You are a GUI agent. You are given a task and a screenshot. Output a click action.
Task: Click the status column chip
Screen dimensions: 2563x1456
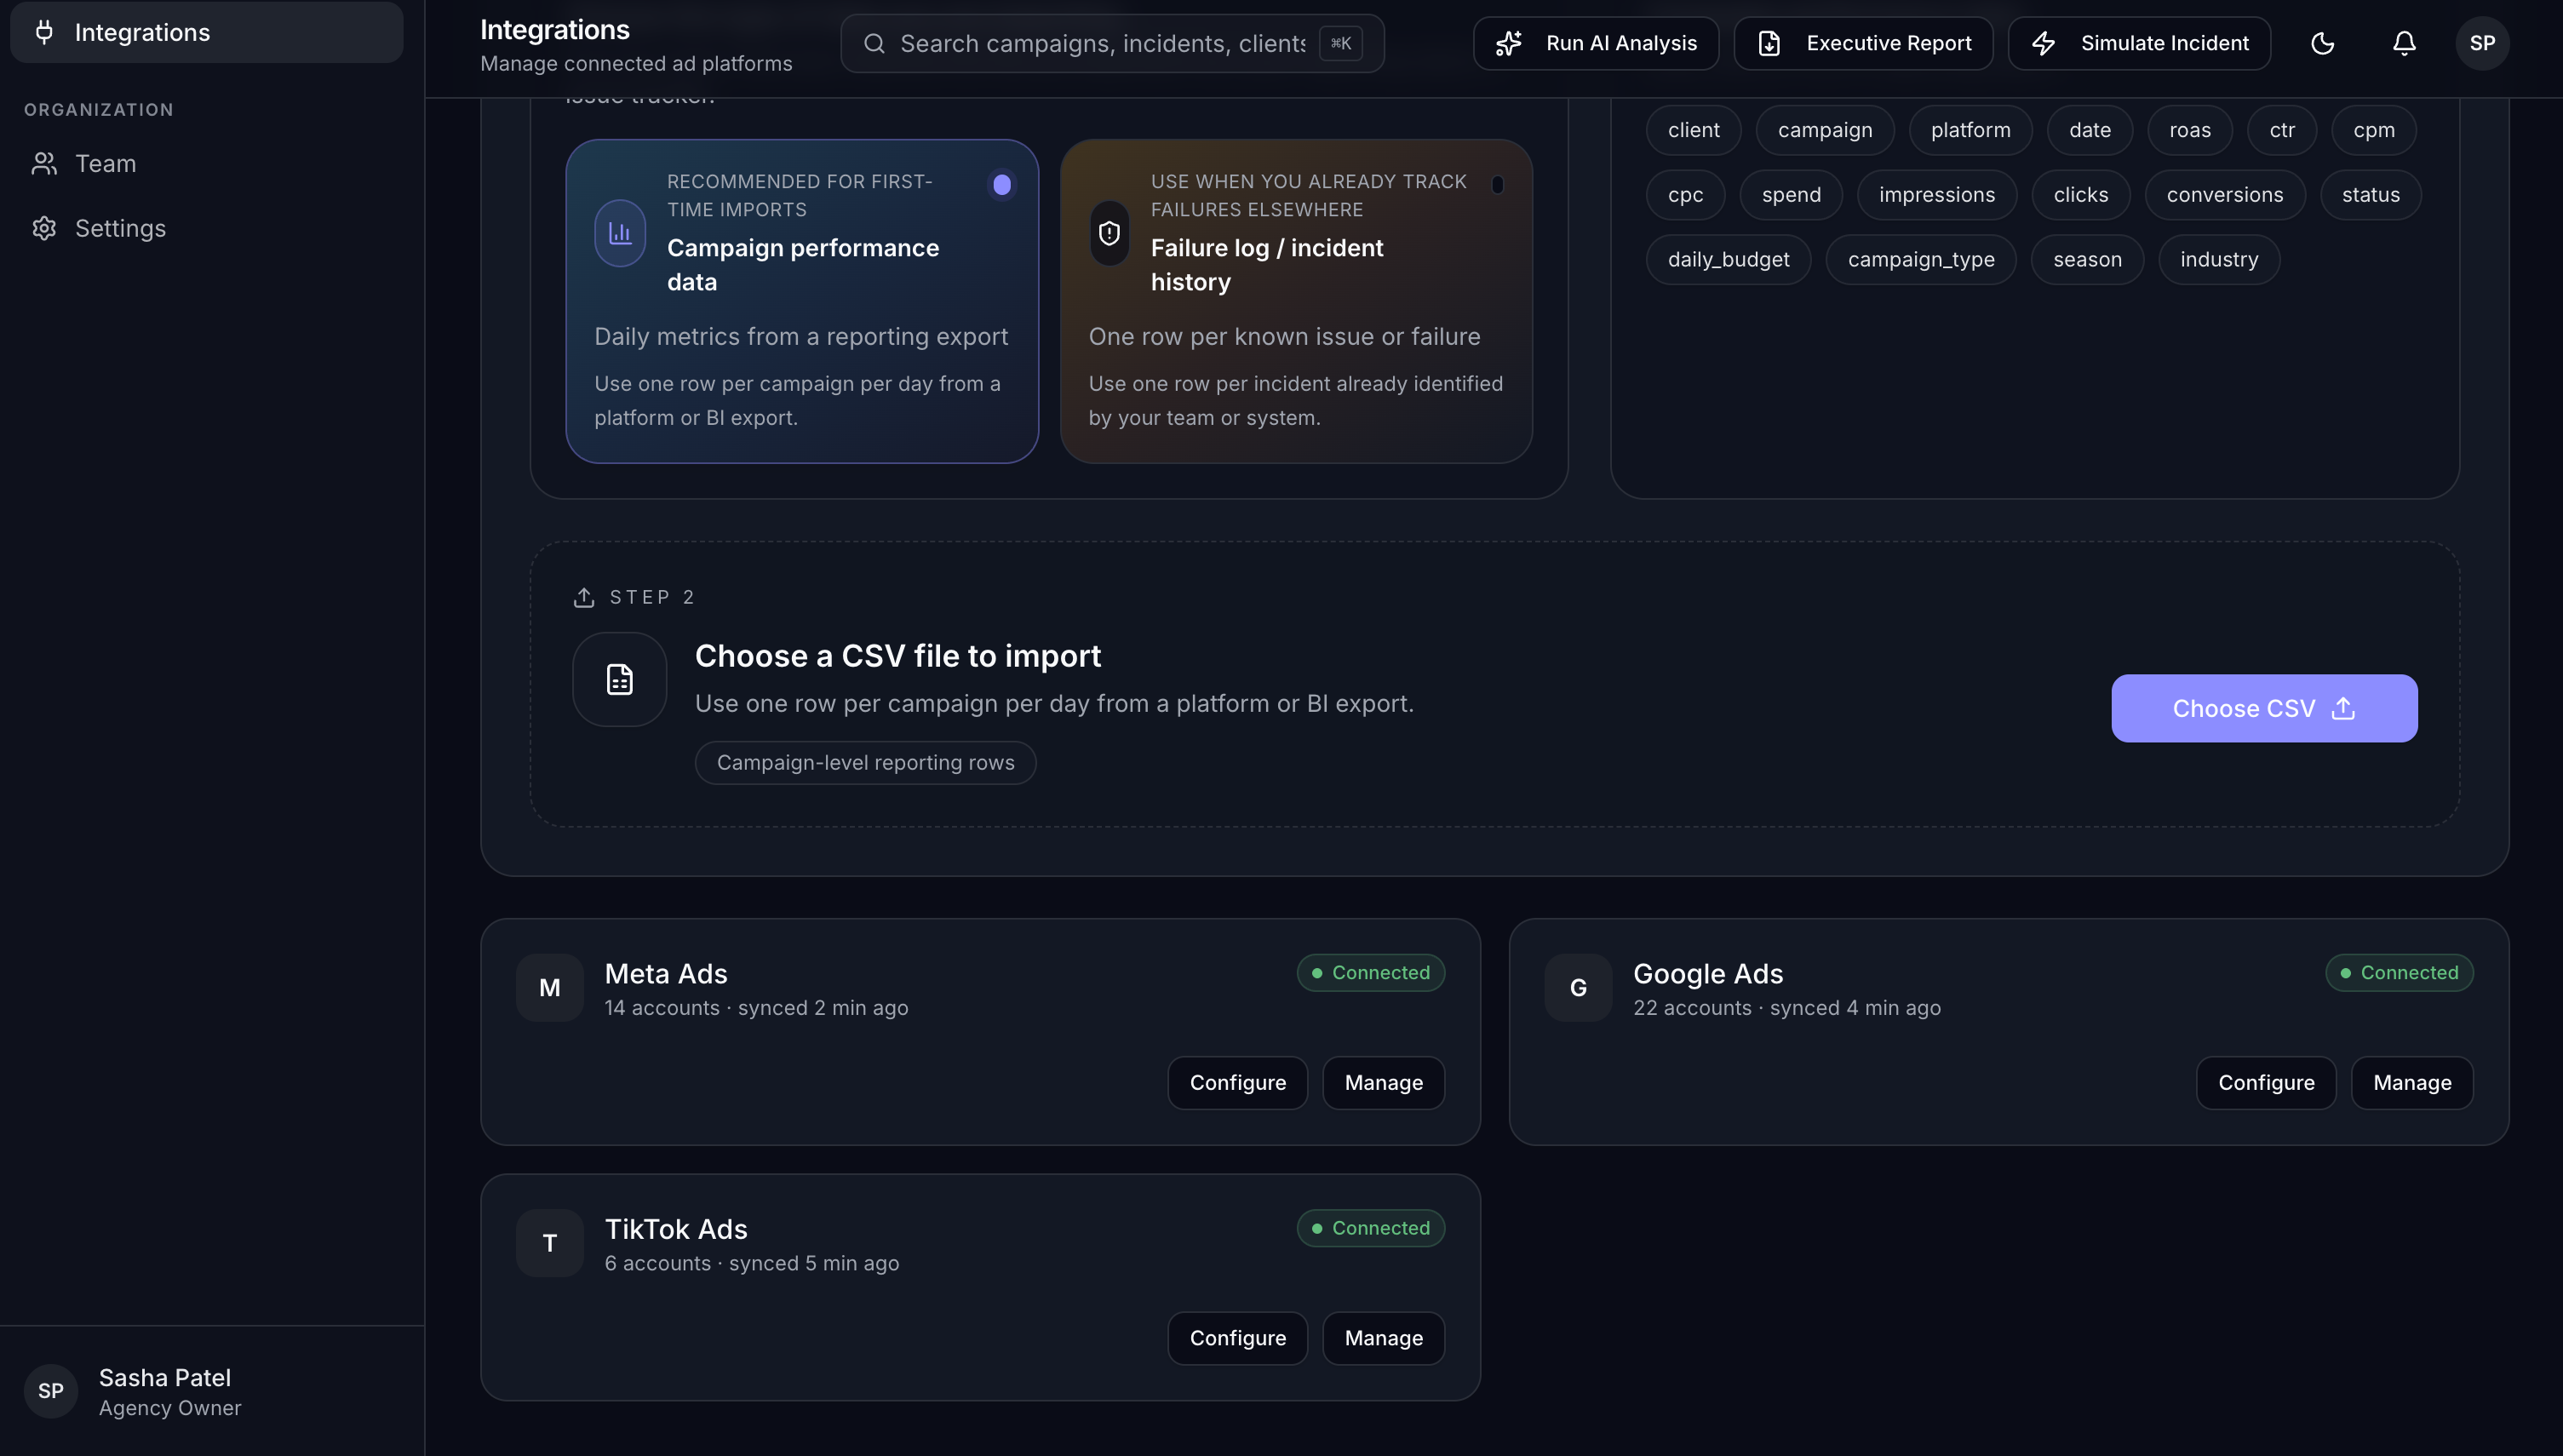pyautogui.click(x=2370, y=195)
